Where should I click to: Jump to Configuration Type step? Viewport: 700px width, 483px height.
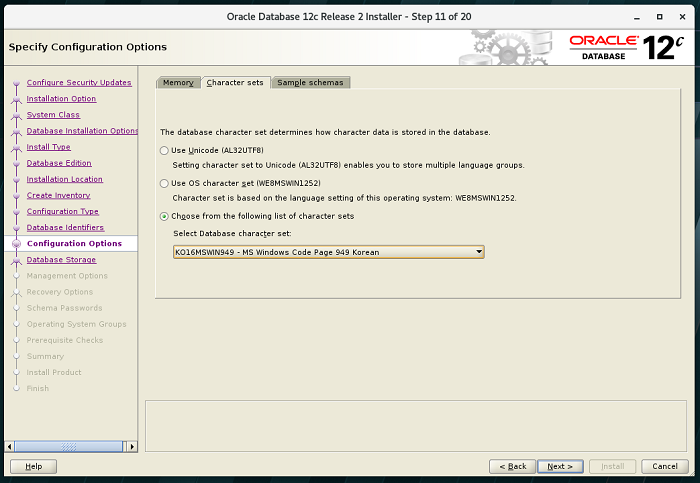pyautogui.click(x=62, y=211)
